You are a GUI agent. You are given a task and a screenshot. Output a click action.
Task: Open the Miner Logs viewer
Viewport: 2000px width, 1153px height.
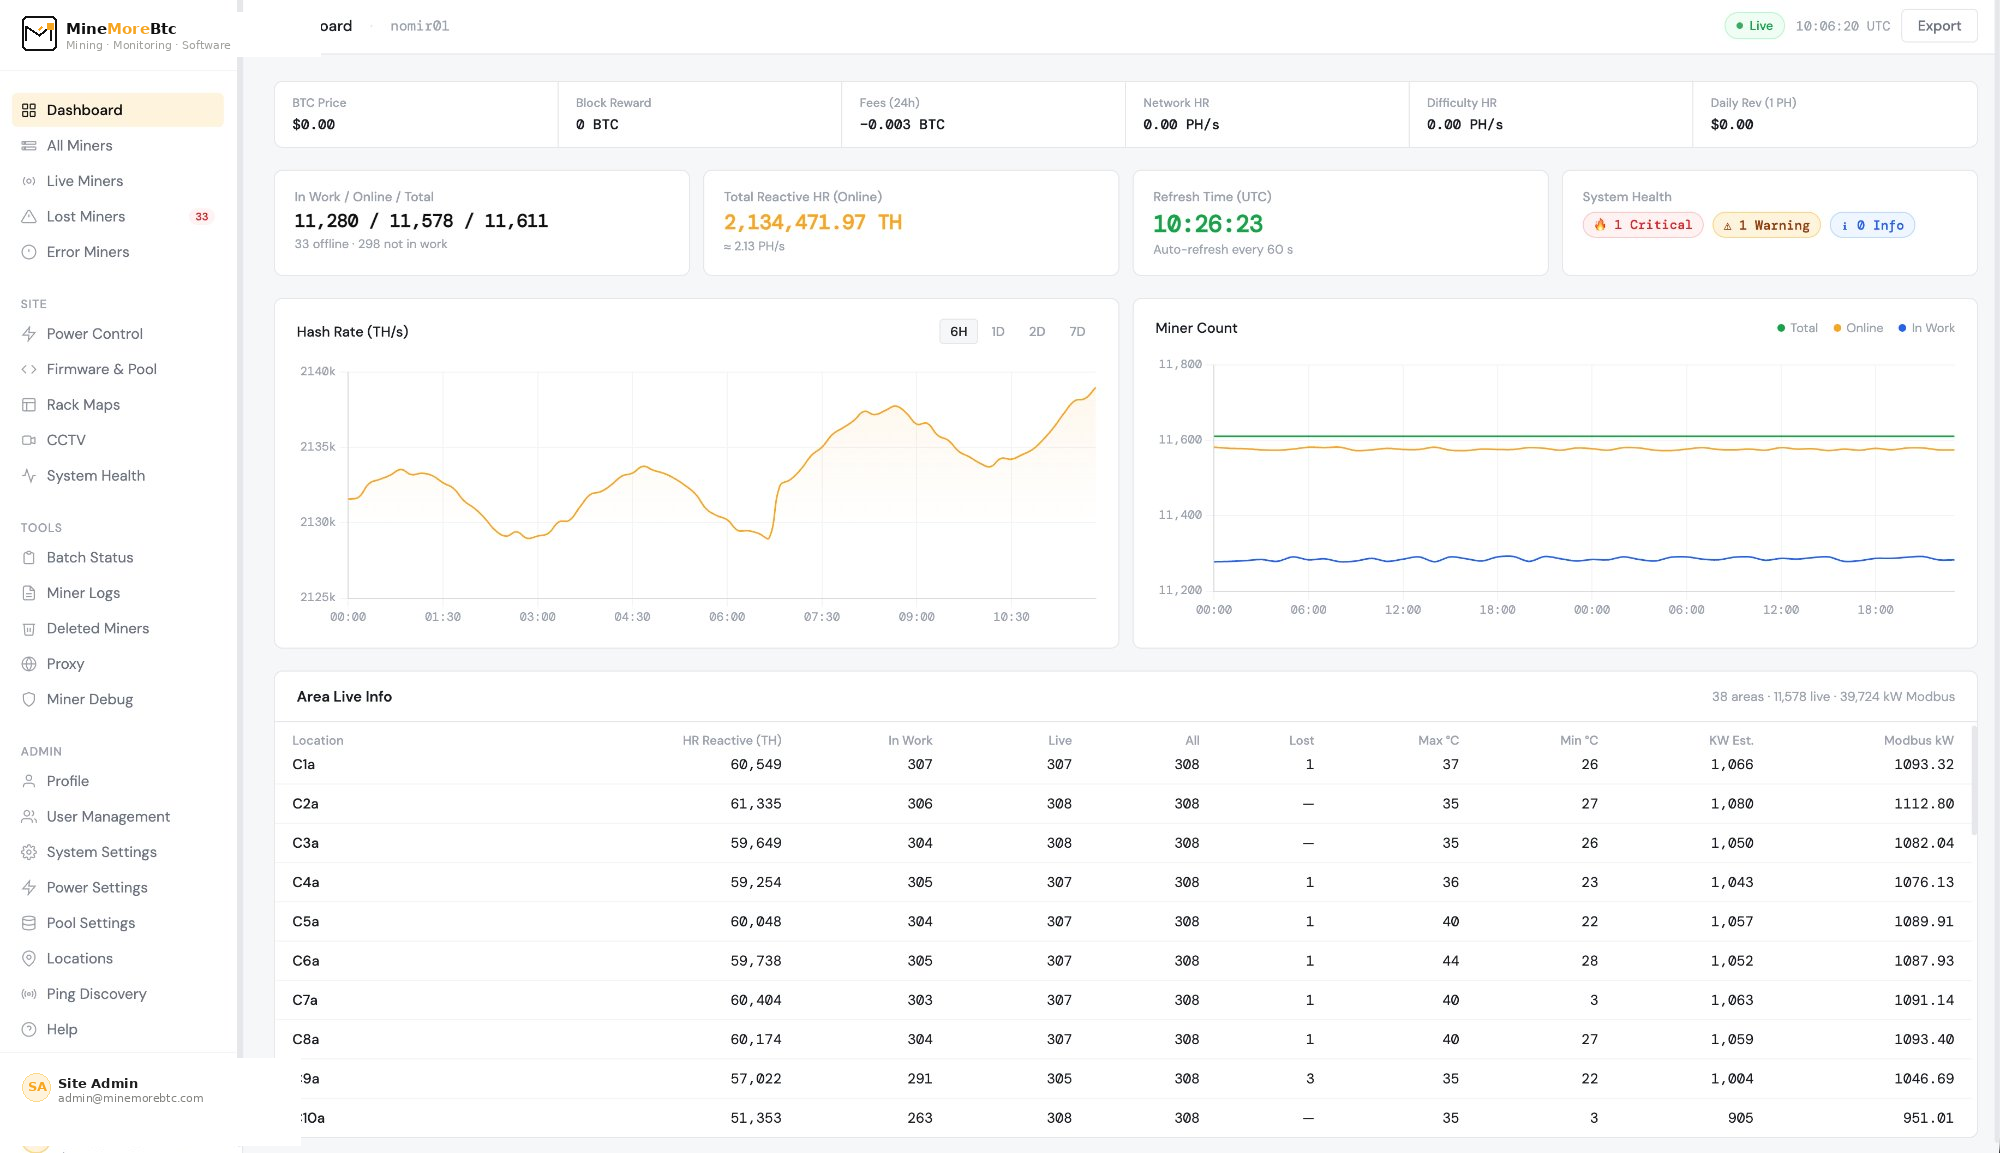[83, 592]
